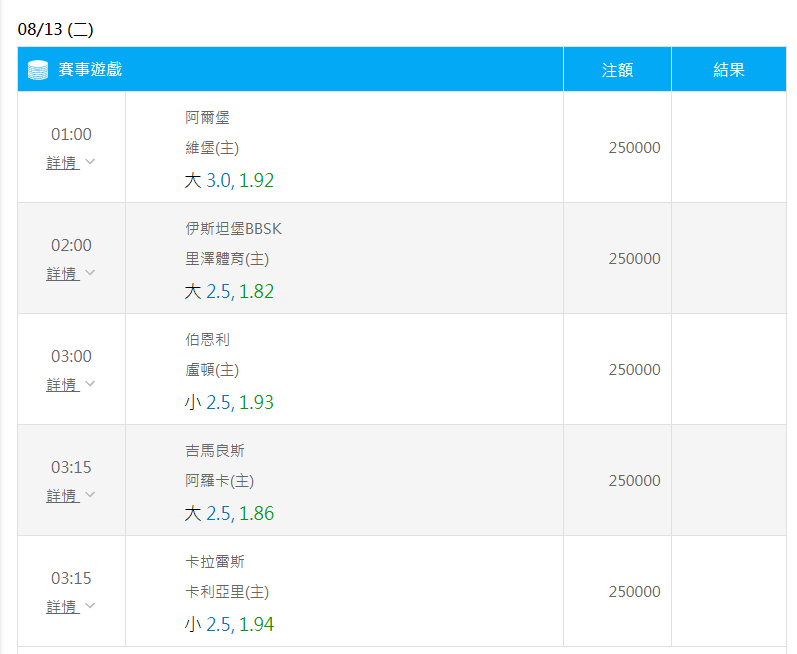Screen dimensions: 797x654
Task: Select the 大 2.5, 1.82 odds
Action: click(x=229, y=291)
